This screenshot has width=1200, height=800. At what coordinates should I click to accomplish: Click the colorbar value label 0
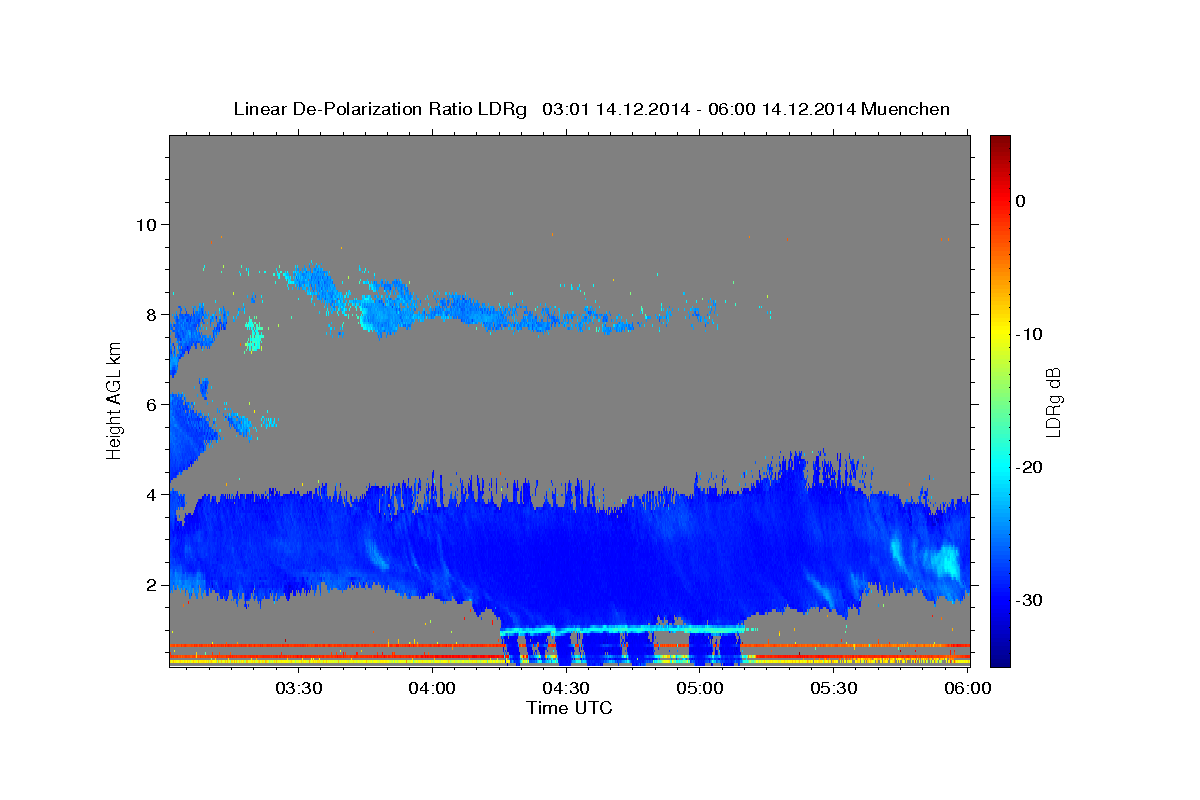click(x=1021, y=201)
